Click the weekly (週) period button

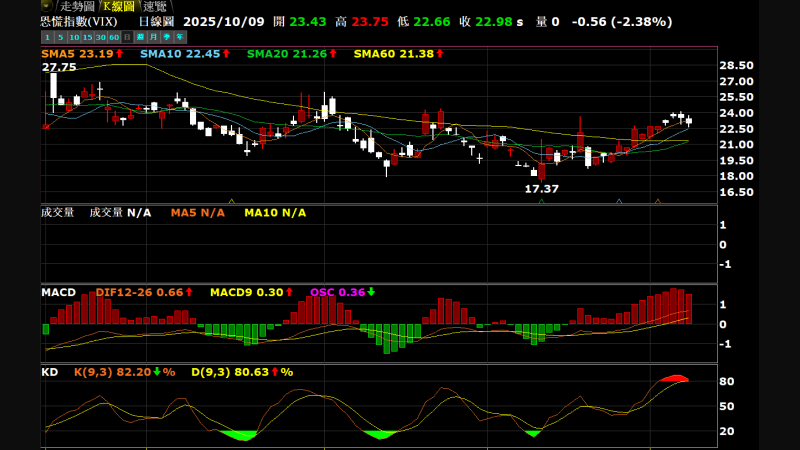pyautogui.click(x=140, y=37)
